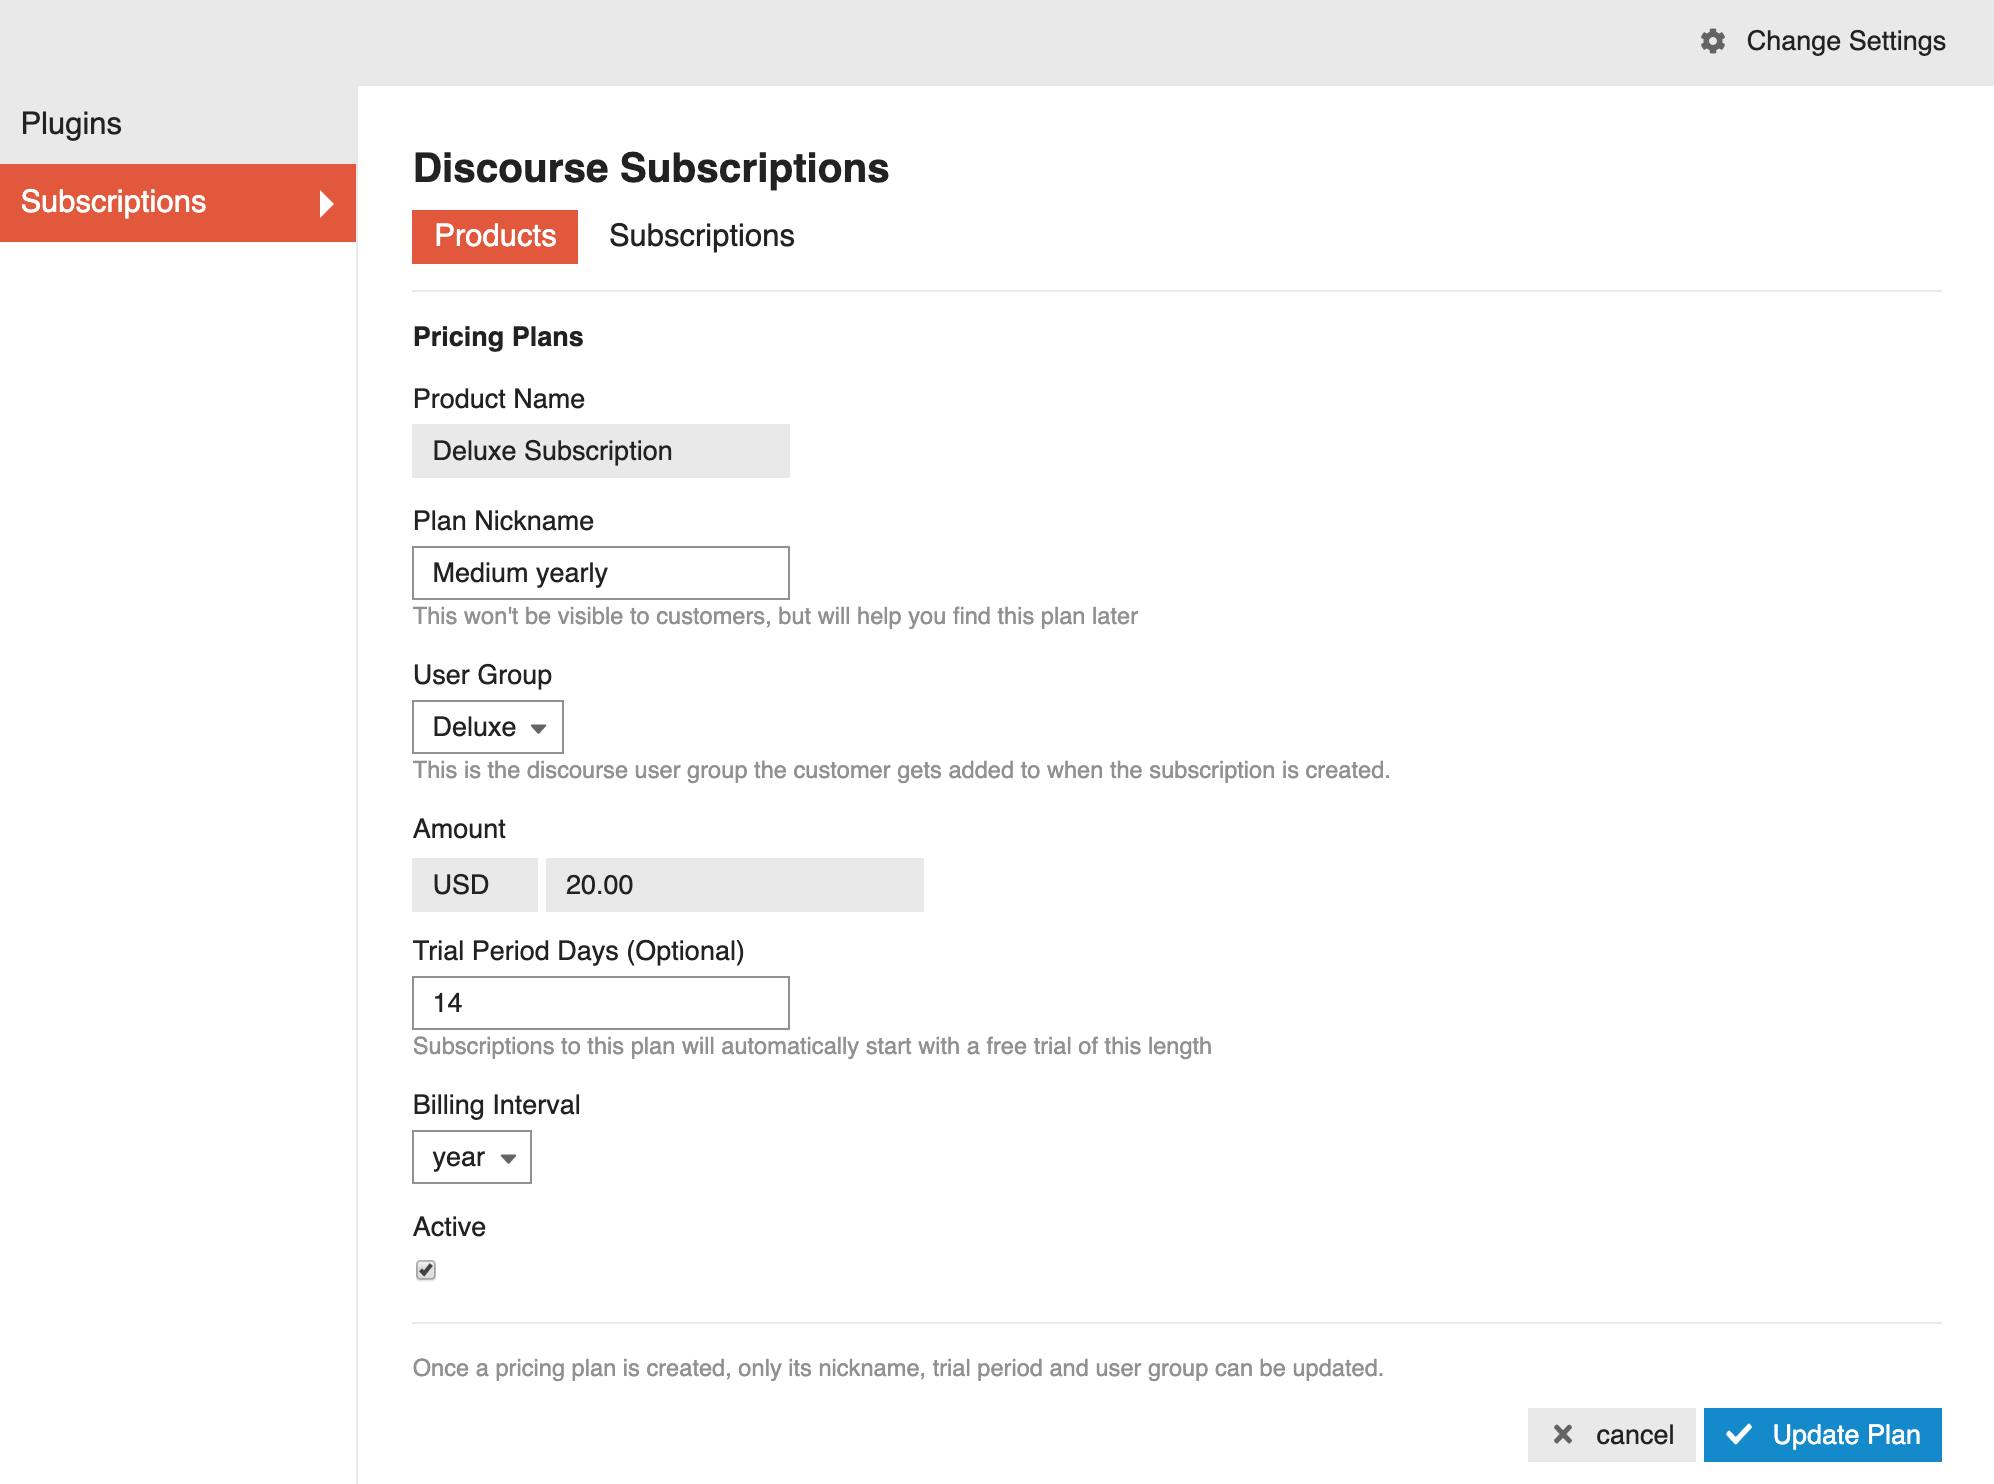The height and width of the screenshot is (1484, 1994).
Task: Switch to the Subscriptions tab
Action: coord(702,235)
